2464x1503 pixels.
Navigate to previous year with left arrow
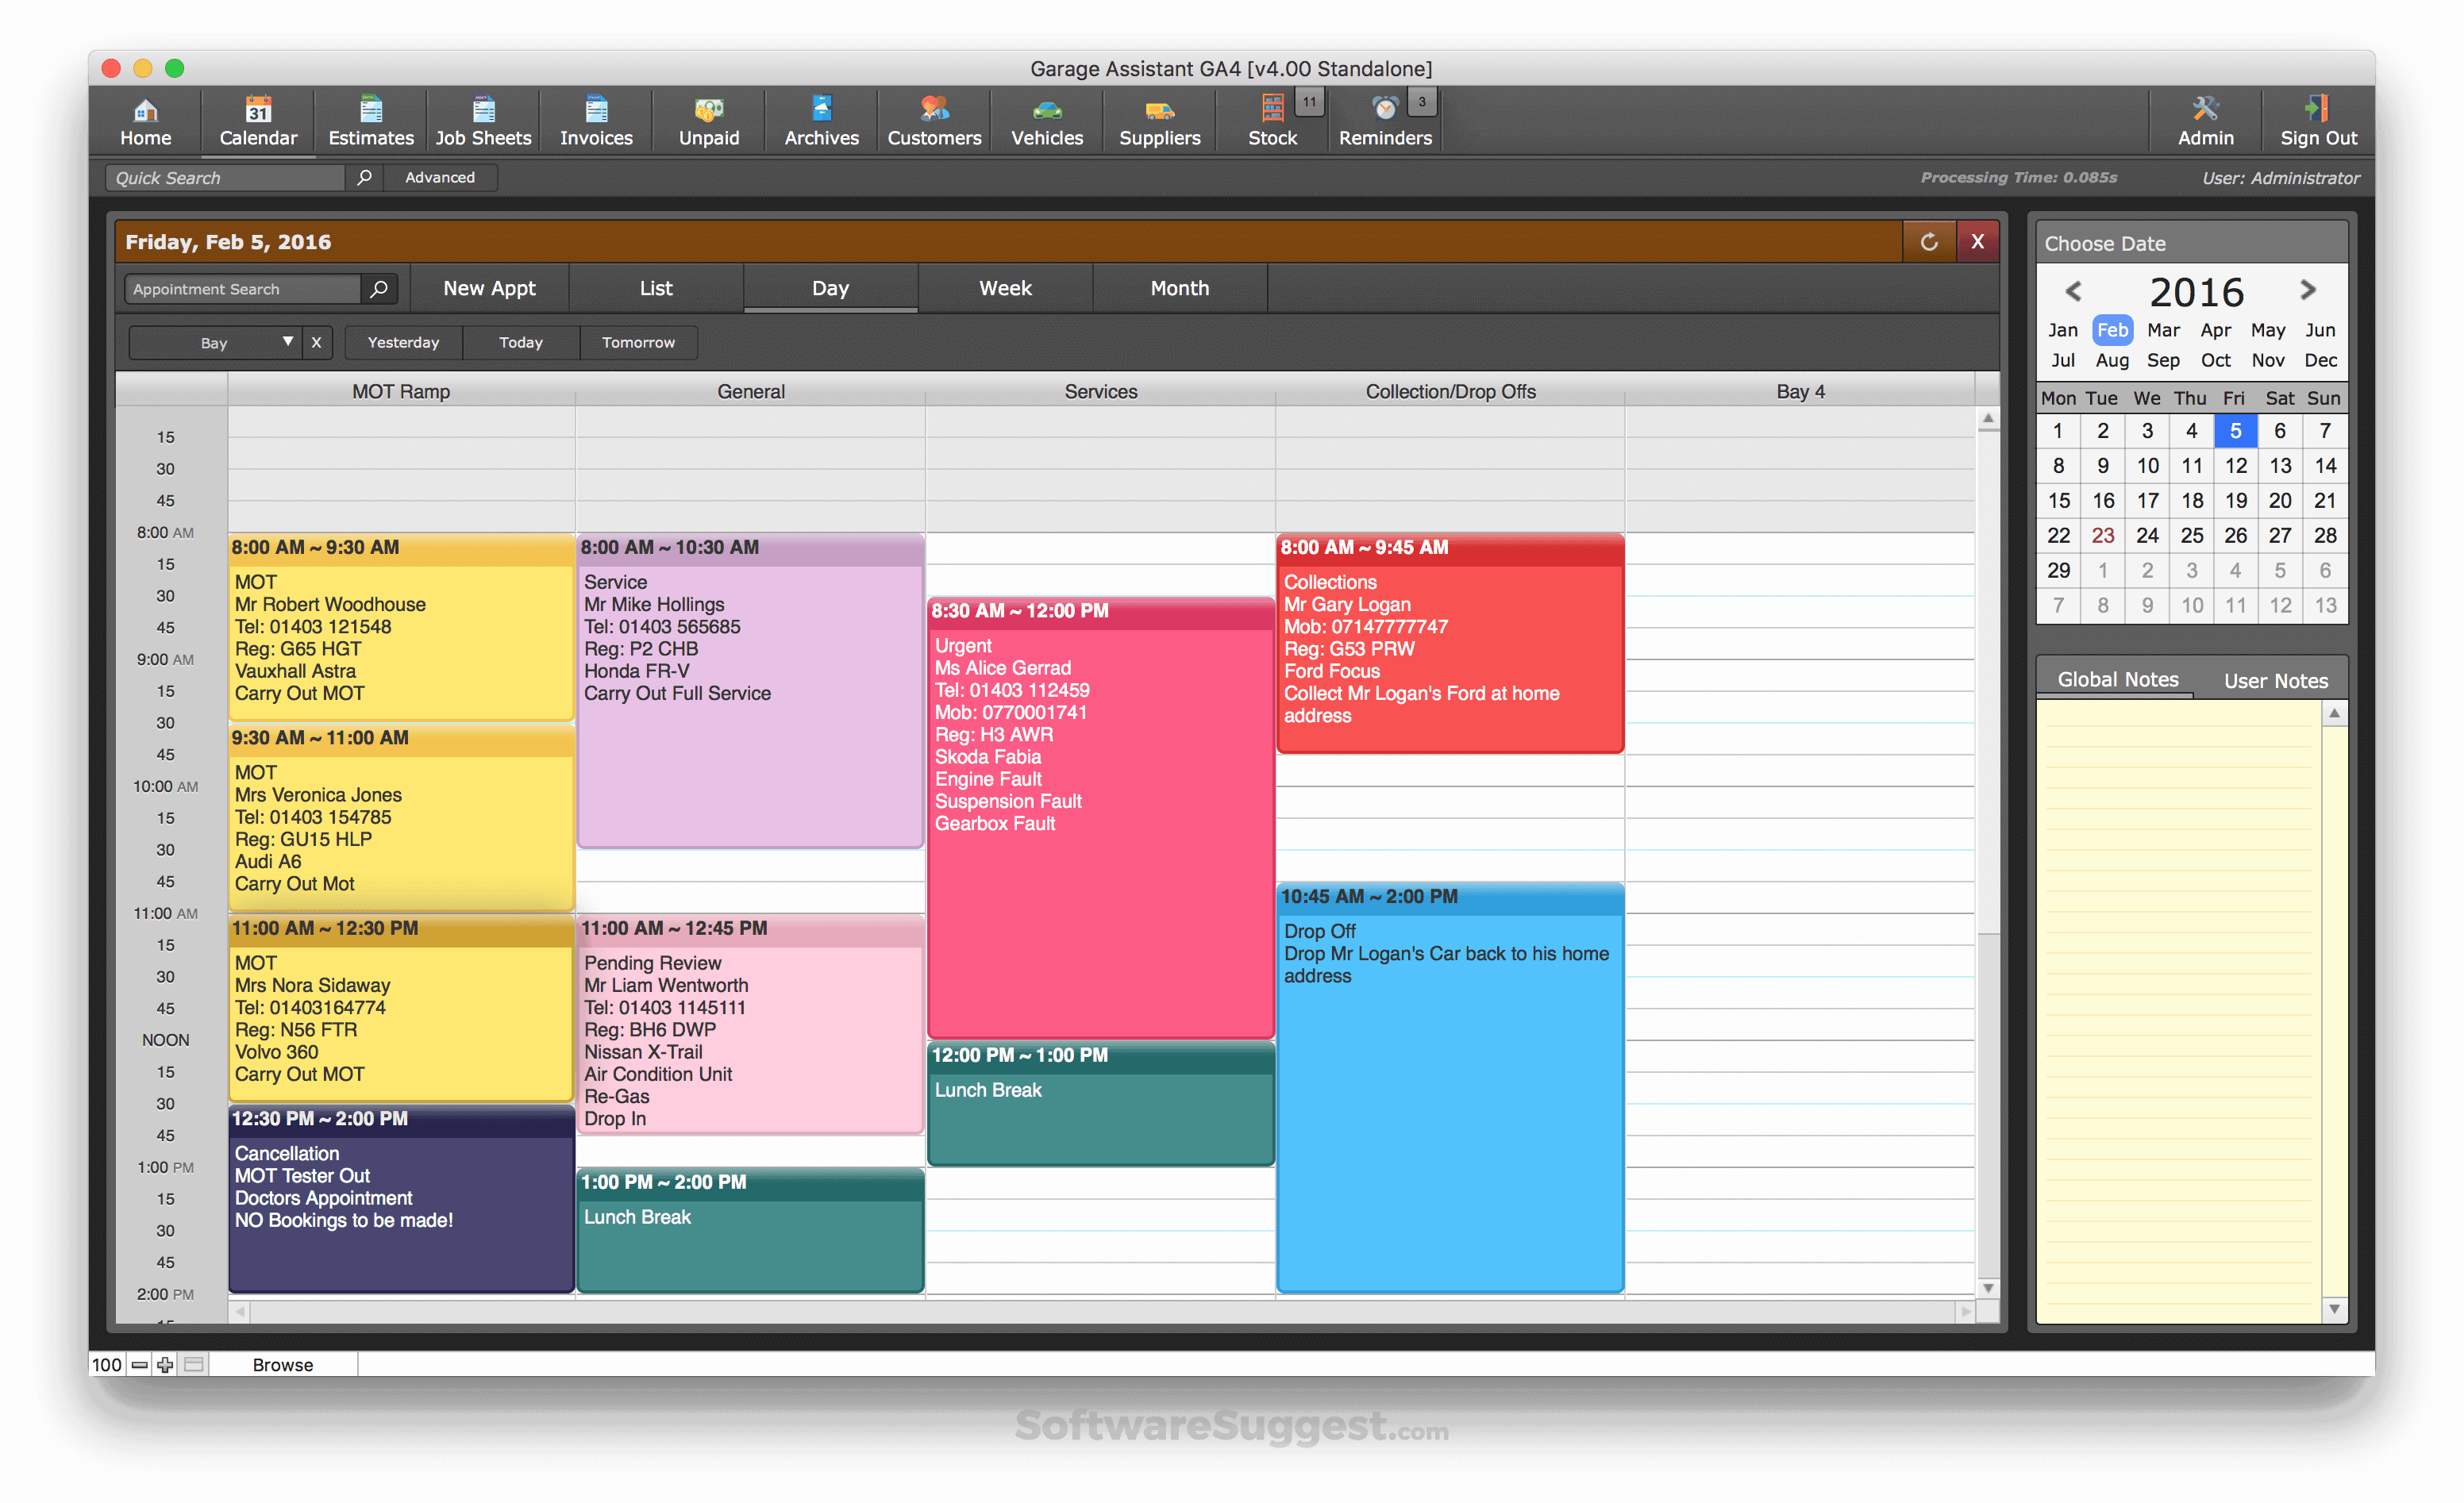click(x=2071, y=291)
